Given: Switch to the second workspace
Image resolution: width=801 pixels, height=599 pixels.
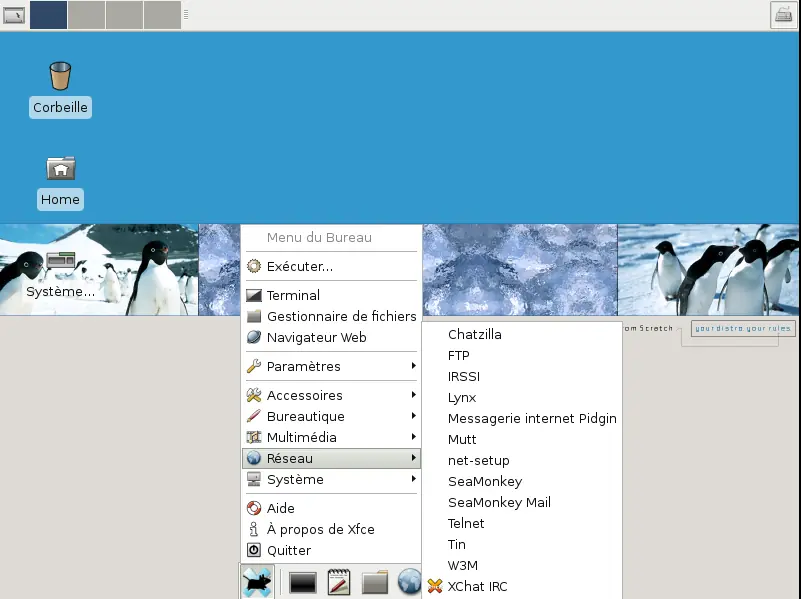Looking at the screenshot, I should click(x=86, y=15).
